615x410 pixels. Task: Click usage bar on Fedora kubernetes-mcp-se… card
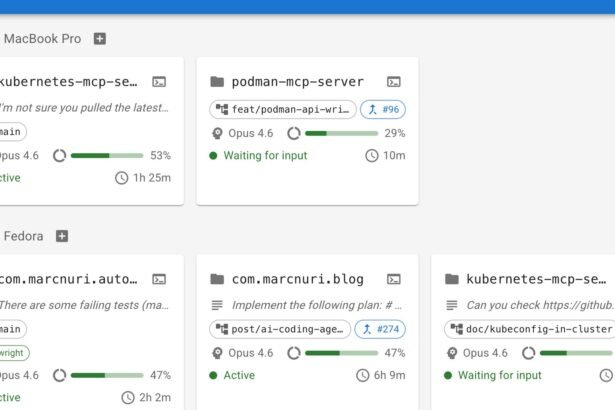tap(577, 353)
